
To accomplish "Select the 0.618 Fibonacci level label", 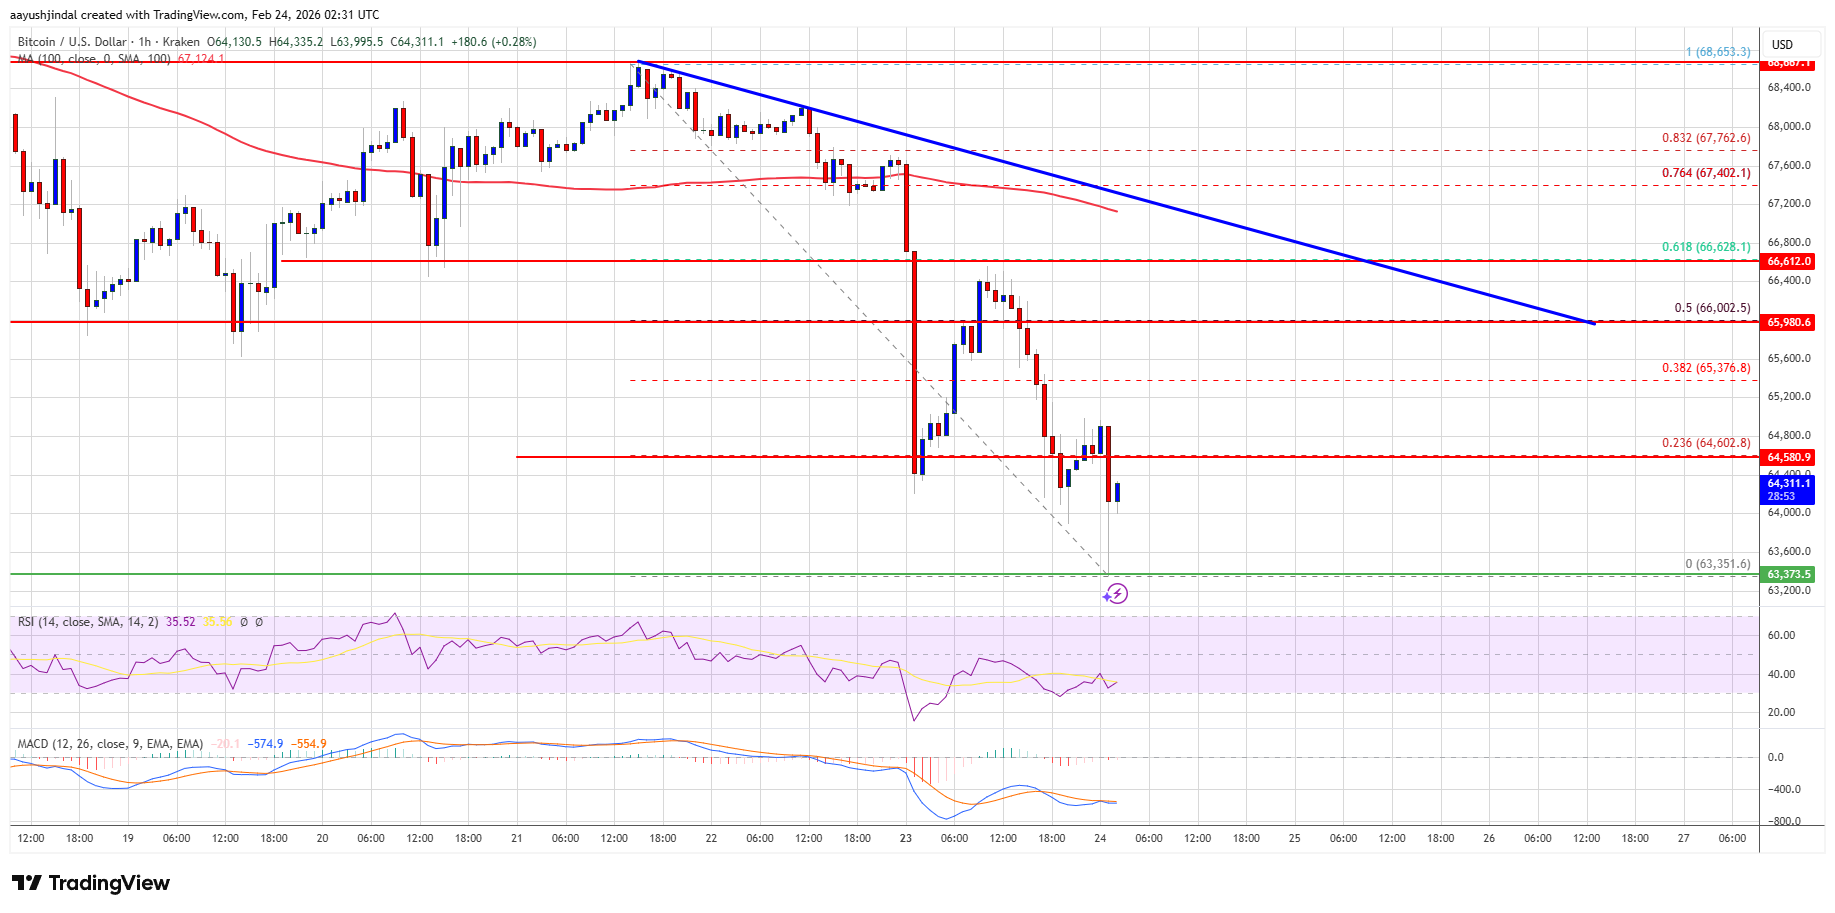I will pos(1705,247).
